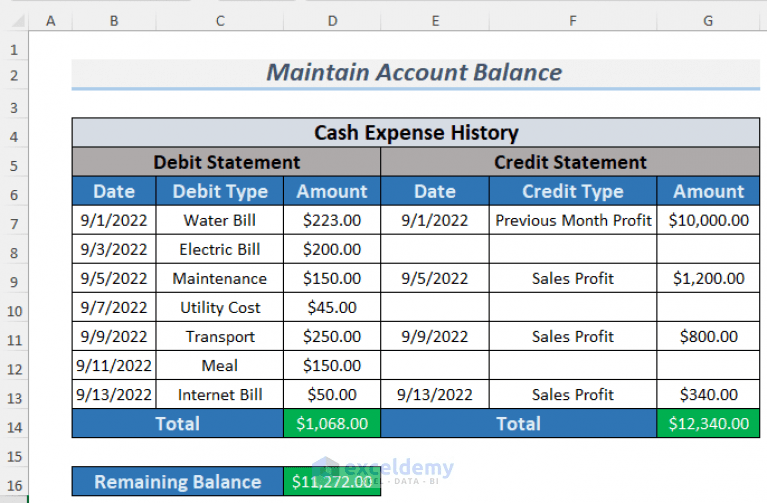
Task: Select the credit date 9/13/2022 in column E
Action: click(435, 394)
